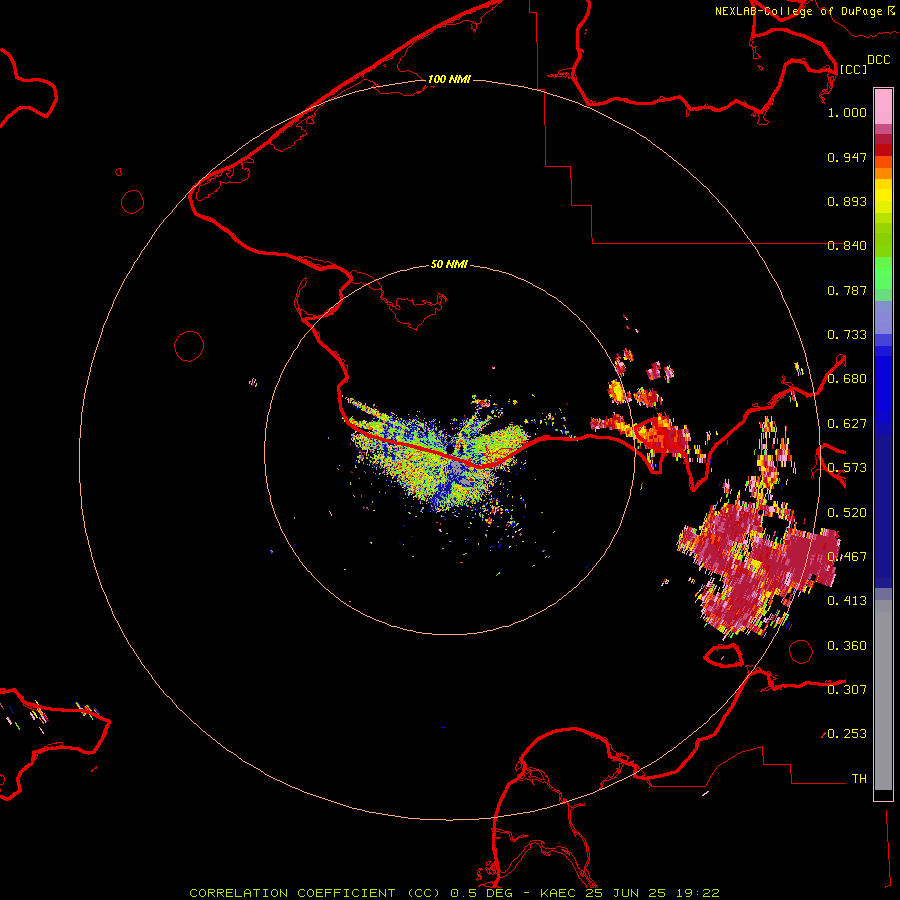Pick the gray color bar segment
The width and height of the screenshot is (900, 900).
tap(883, 695)
